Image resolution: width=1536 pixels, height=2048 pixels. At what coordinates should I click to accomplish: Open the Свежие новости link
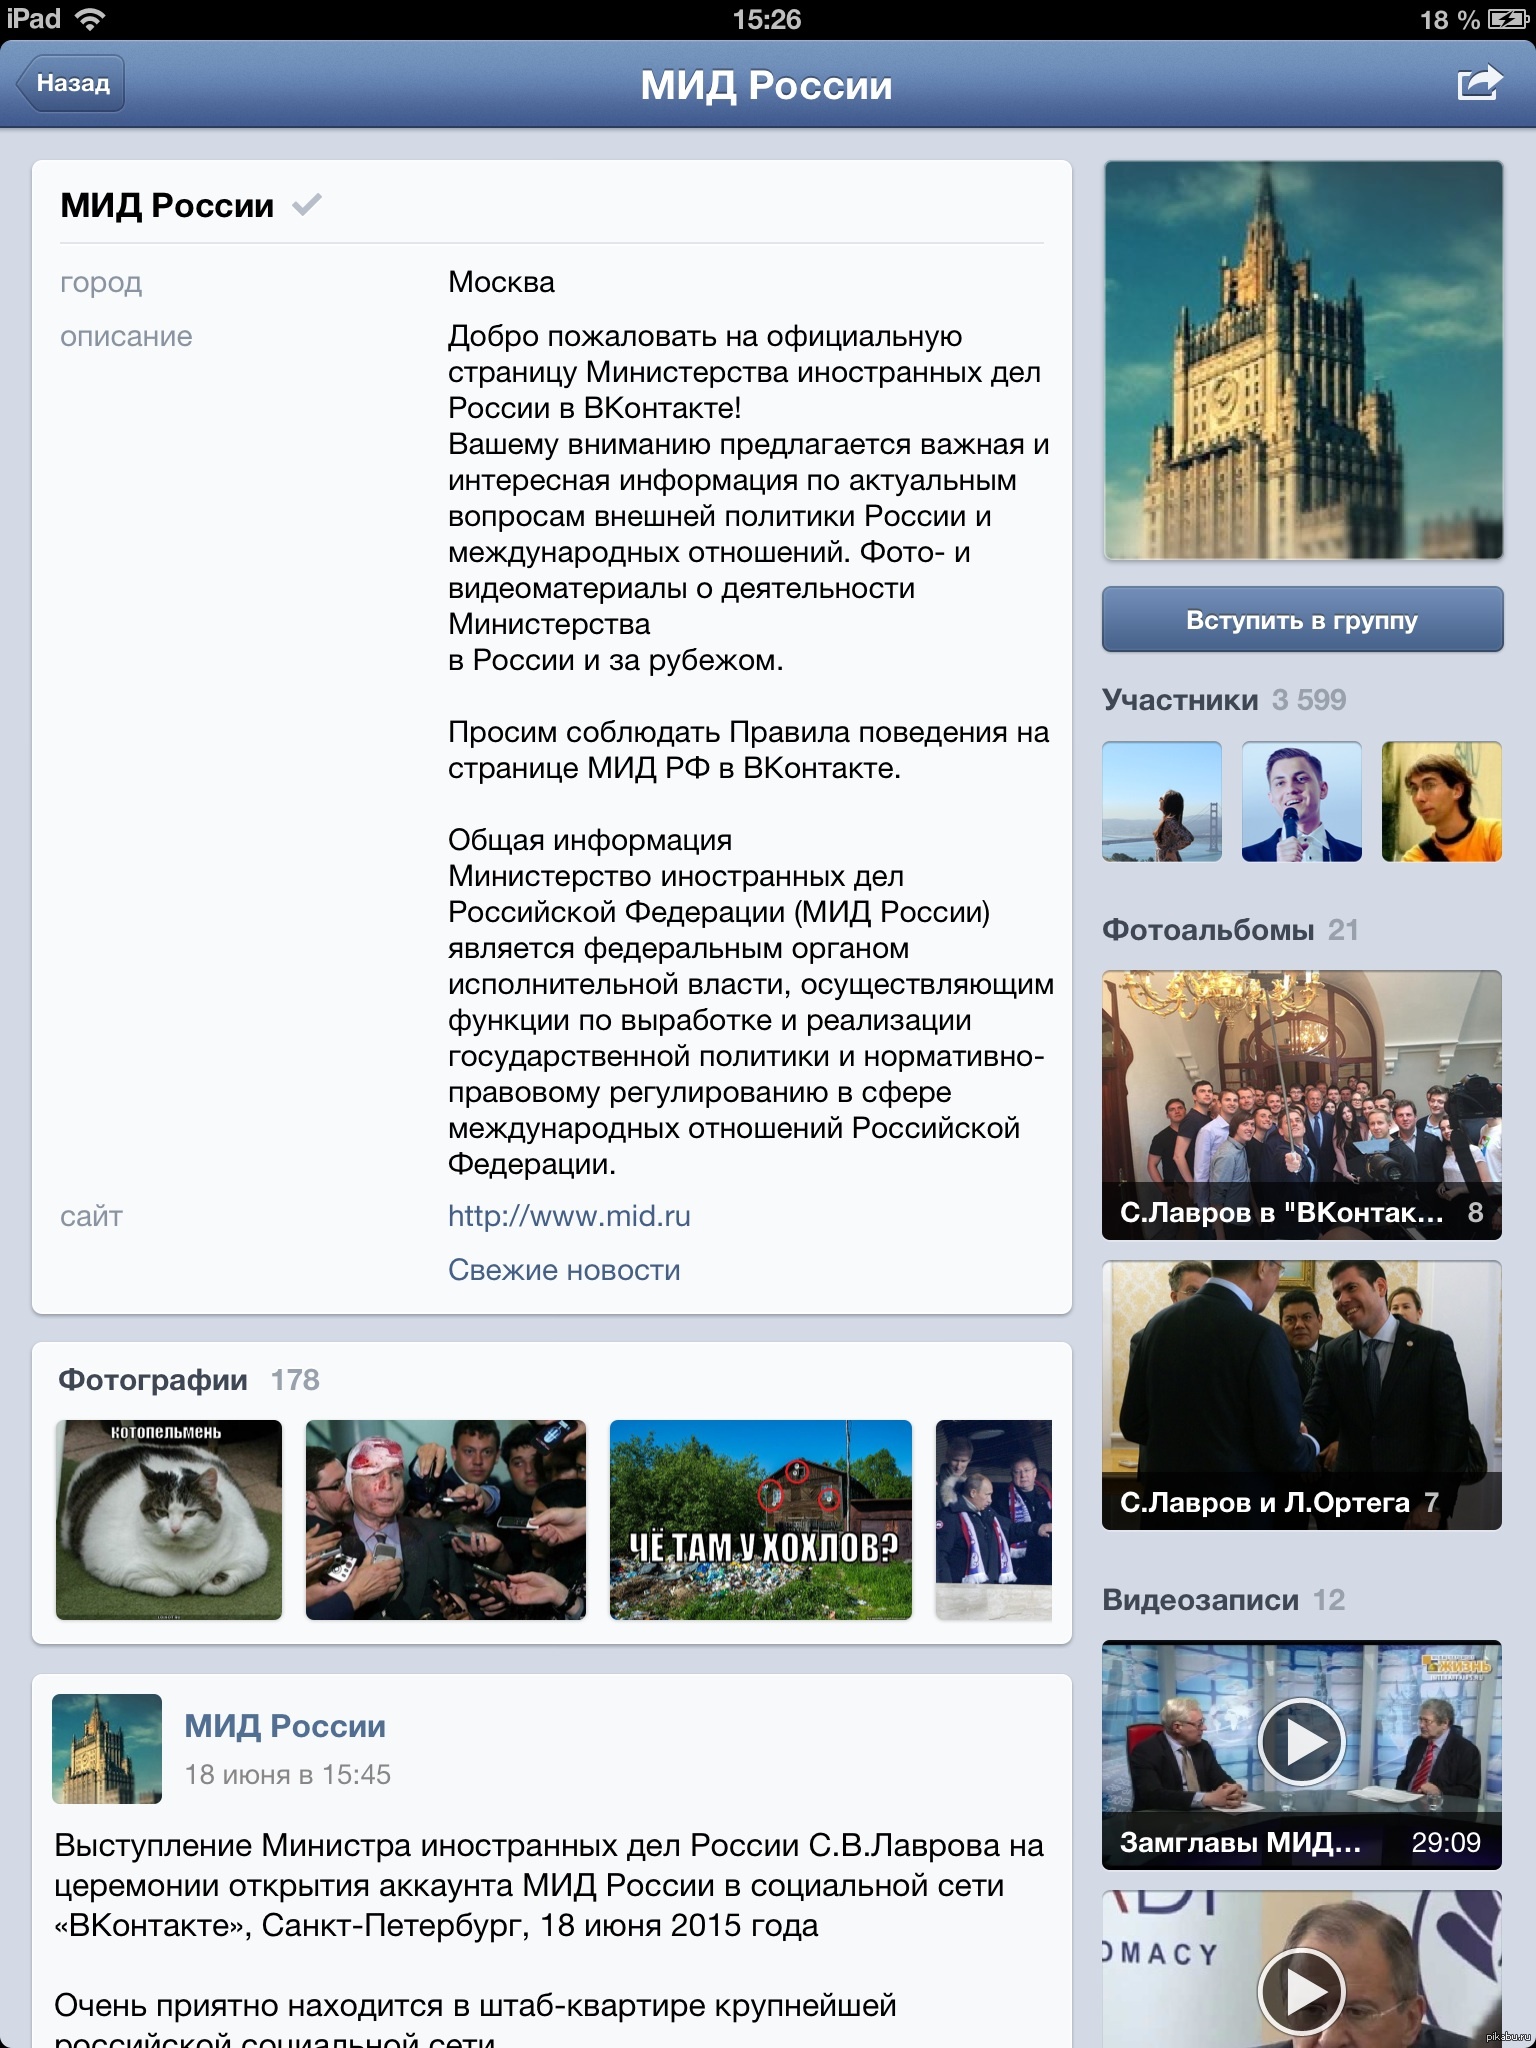pos(564,1270)
